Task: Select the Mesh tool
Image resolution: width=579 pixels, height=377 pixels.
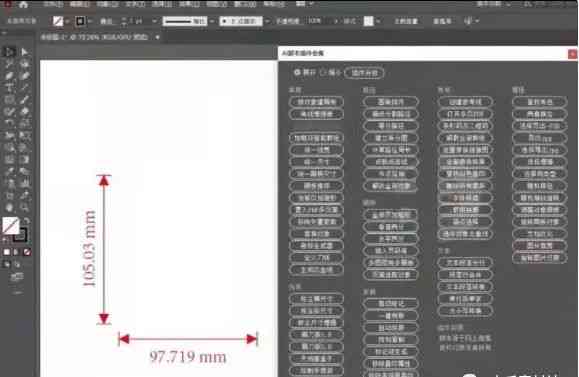Action: point(9,160)
